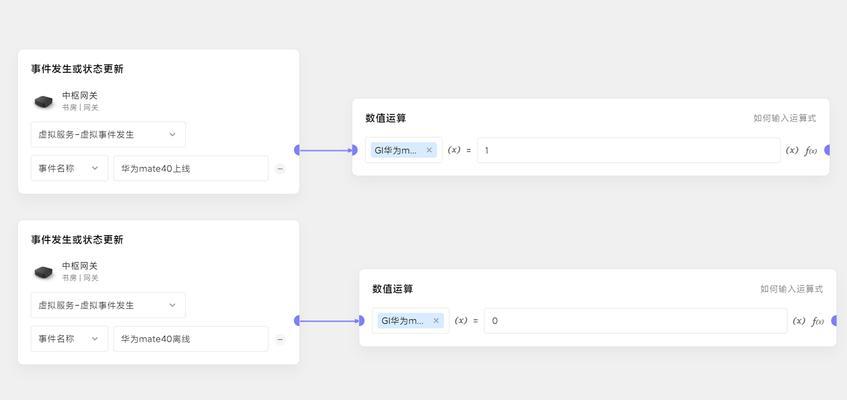Click expression field containing 0
The width and height of the screenshot is (847, 400).
635,321
